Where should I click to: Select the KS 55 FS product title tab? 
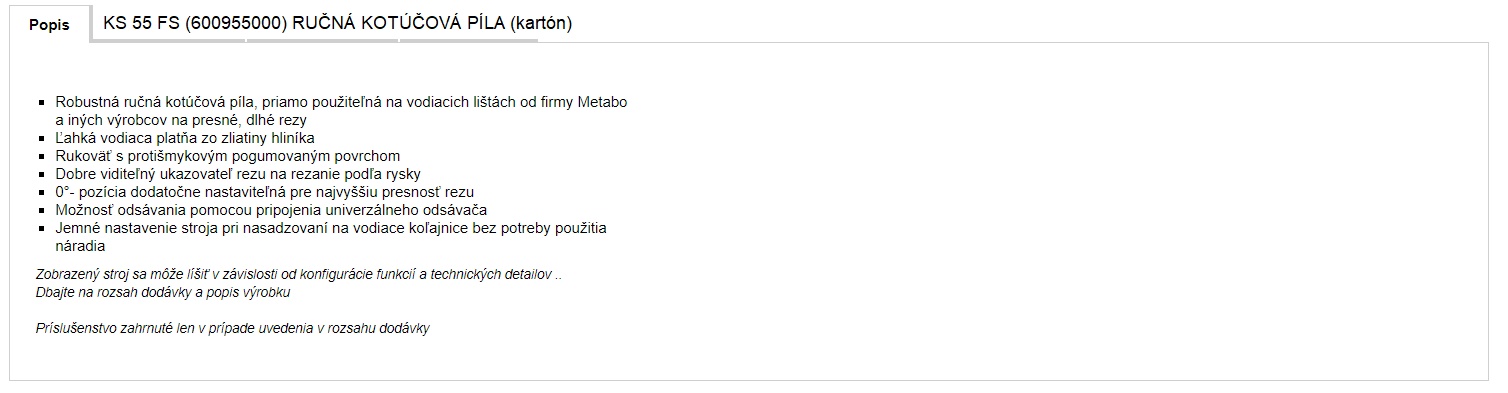(x=337, y=23)
